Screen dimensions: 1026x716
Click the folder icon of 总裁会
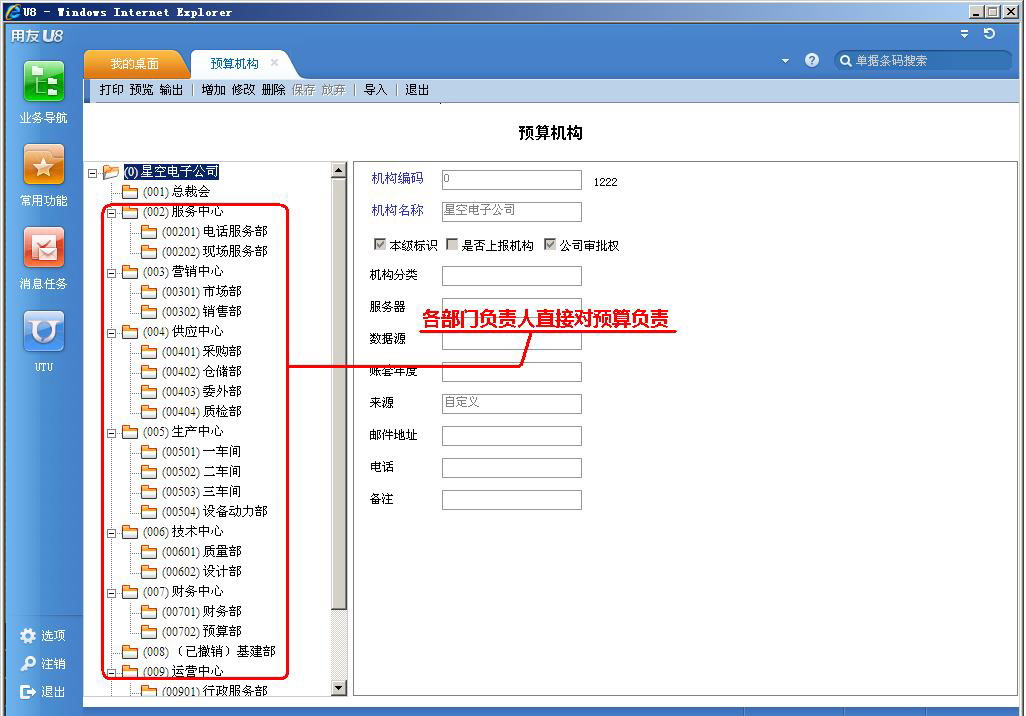click(130, 192)
